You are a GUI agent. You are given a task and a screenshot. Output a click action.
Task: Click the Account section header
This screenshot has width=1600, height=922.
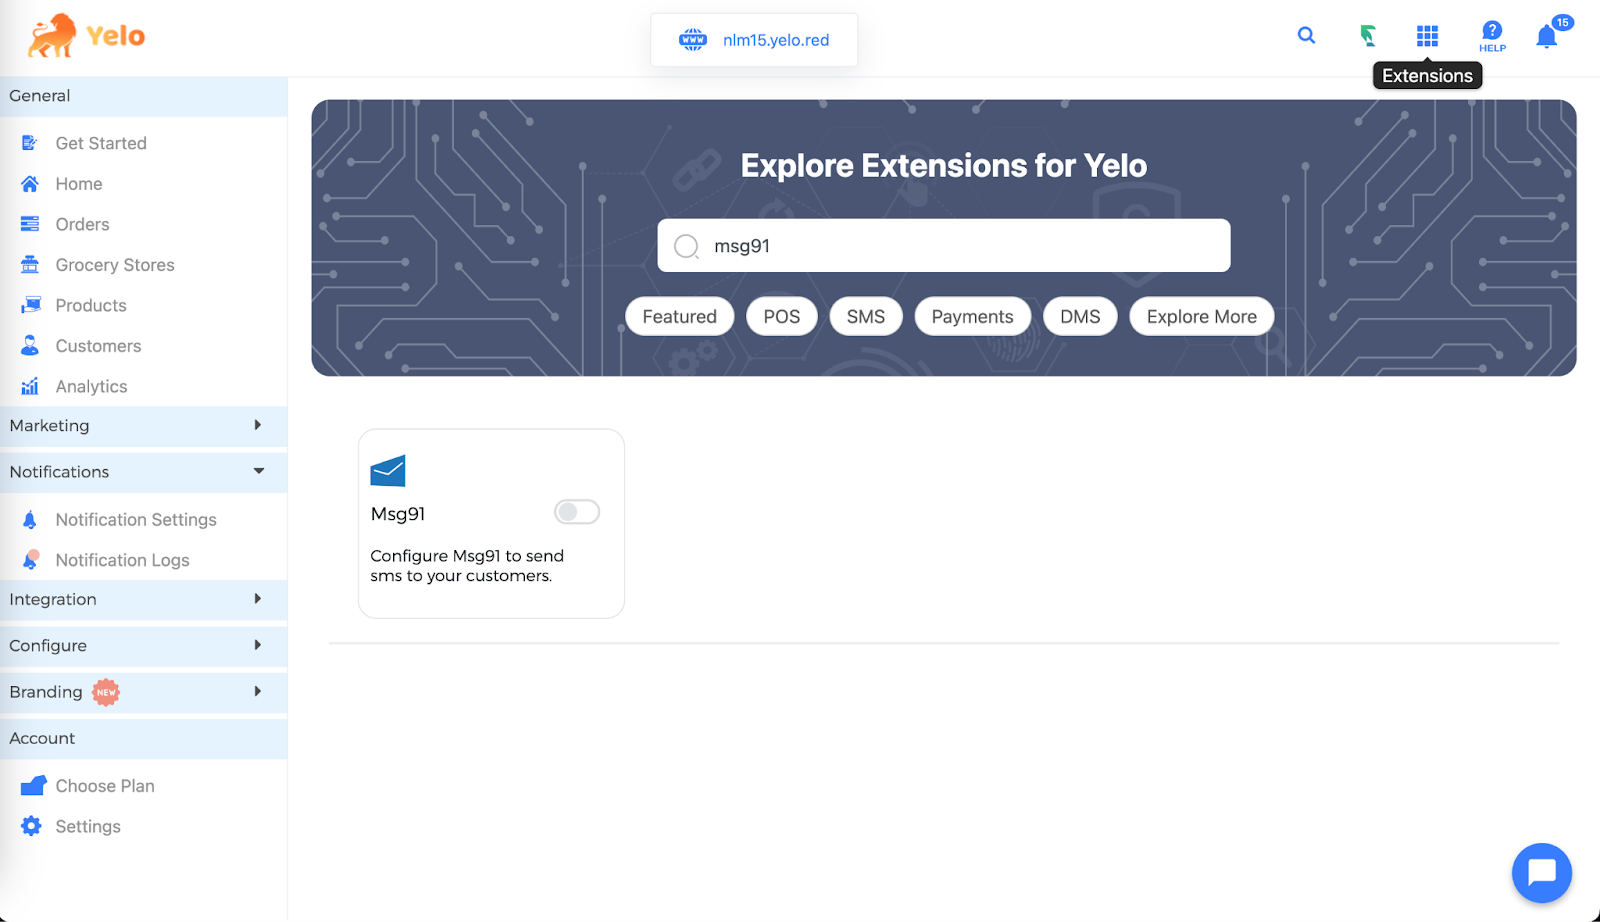(x=144, y=738)
